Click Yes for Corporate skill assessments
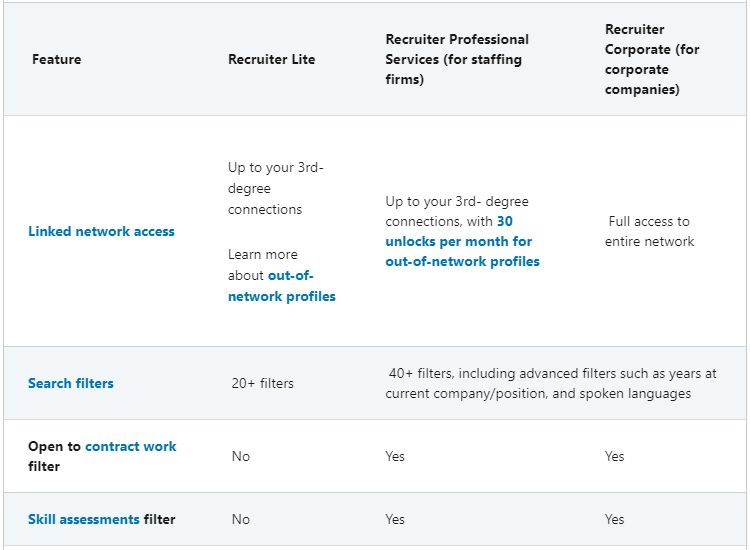The width and height of the screenshot is (750, 550). click(614, 519)
